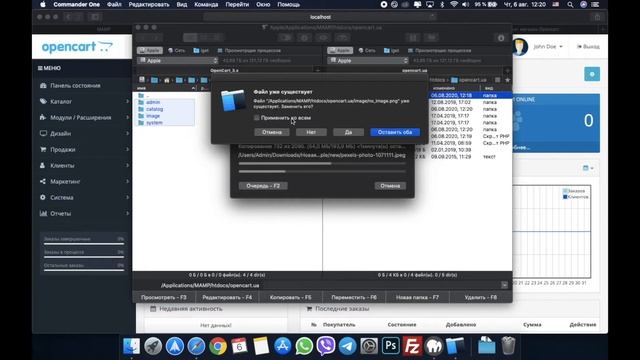Expand the 'Отчеты' sidebar chevron
The height and width of the screenshot is (360, 640).
point(127,213)
